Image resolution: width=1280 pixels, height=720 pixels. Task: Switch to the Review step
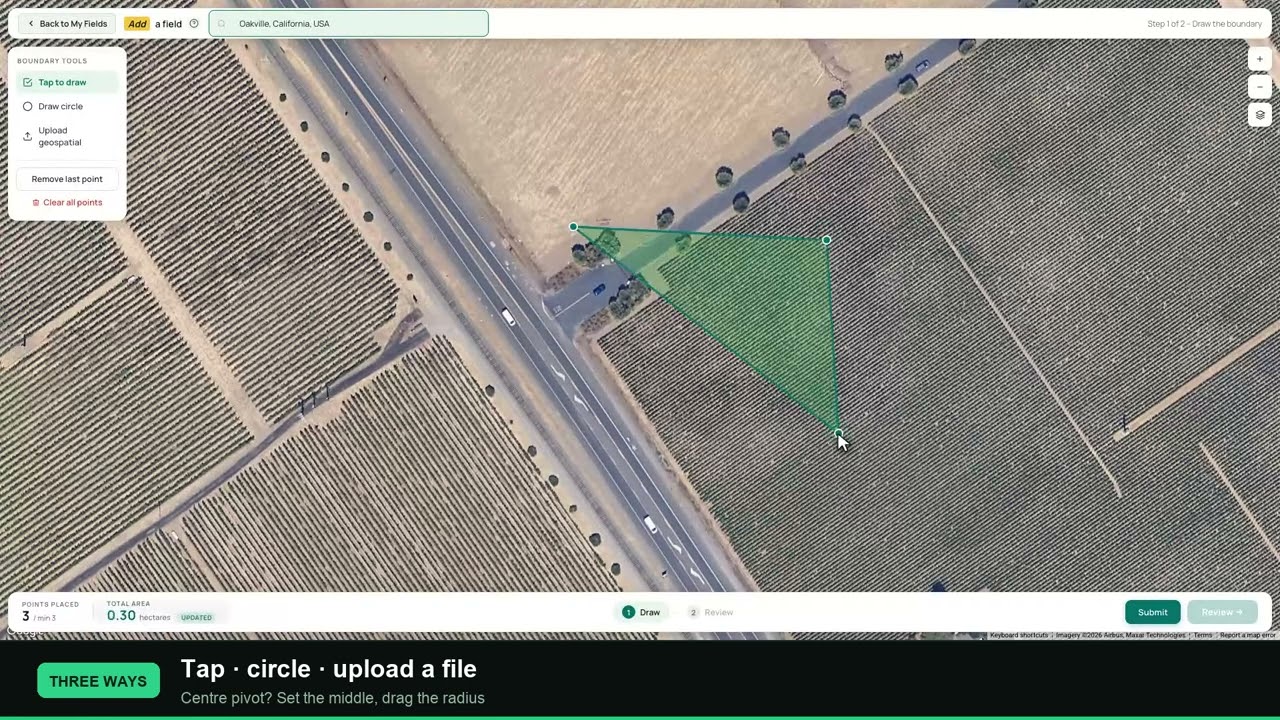tap(711, 612)
